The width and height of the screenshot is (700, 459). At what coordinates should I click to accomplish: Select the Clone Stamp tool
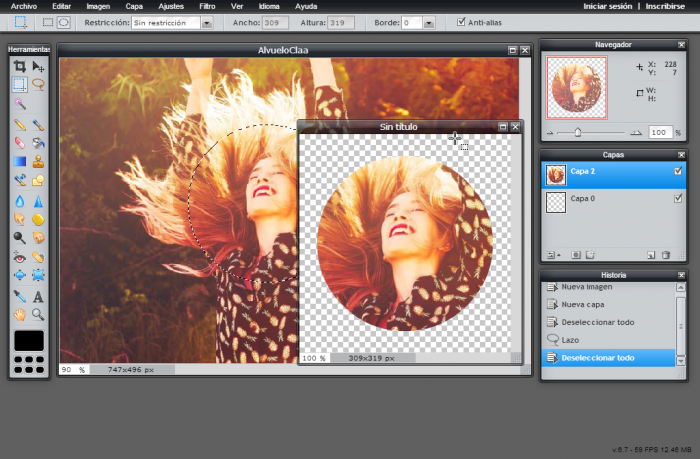tap(38, 162)
